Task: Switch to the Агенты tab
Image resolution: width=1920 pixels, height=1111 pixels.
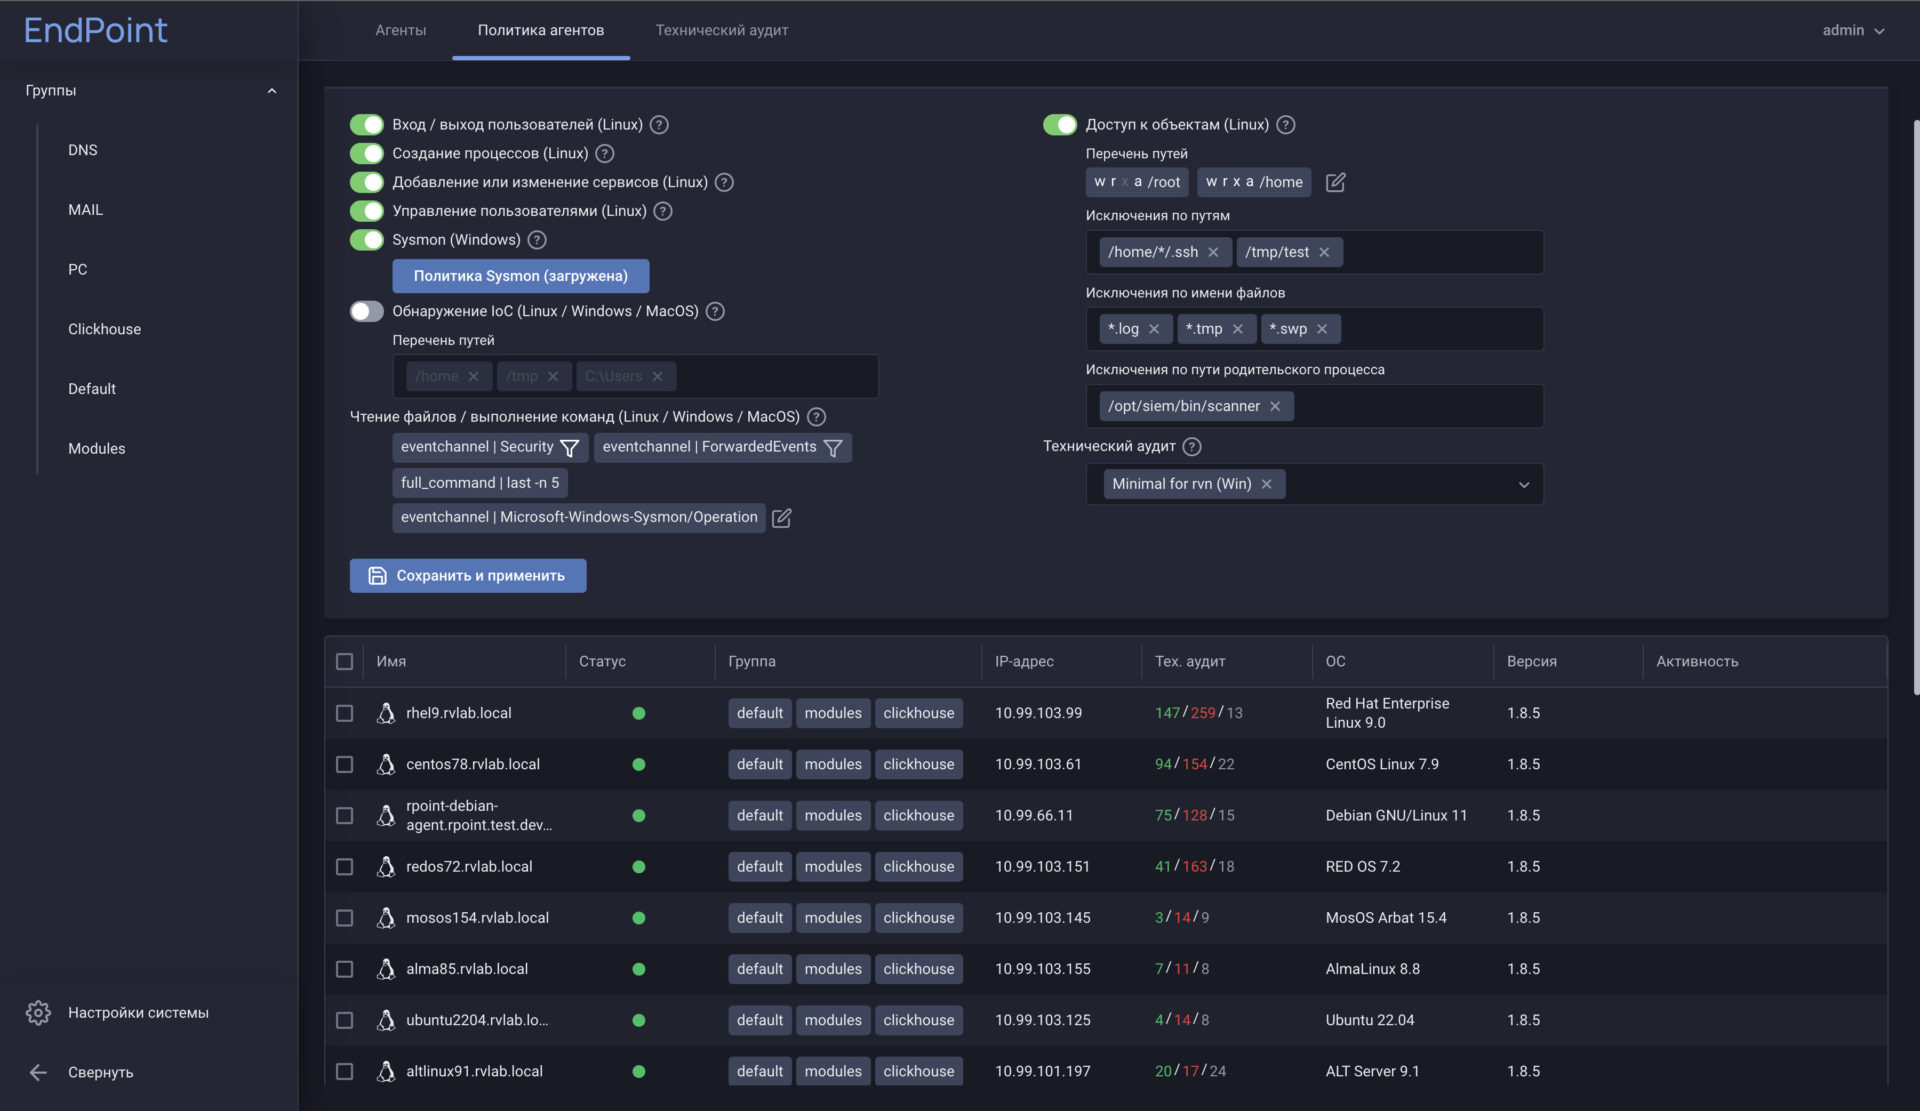Action: pos(401,31)
